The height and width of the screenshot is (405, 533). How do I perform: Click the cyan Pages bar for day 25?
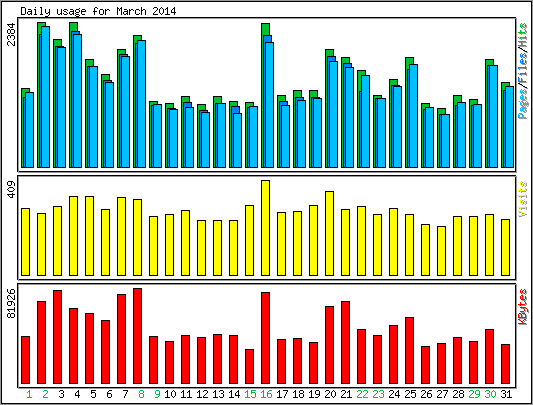(x=414, y=116)
